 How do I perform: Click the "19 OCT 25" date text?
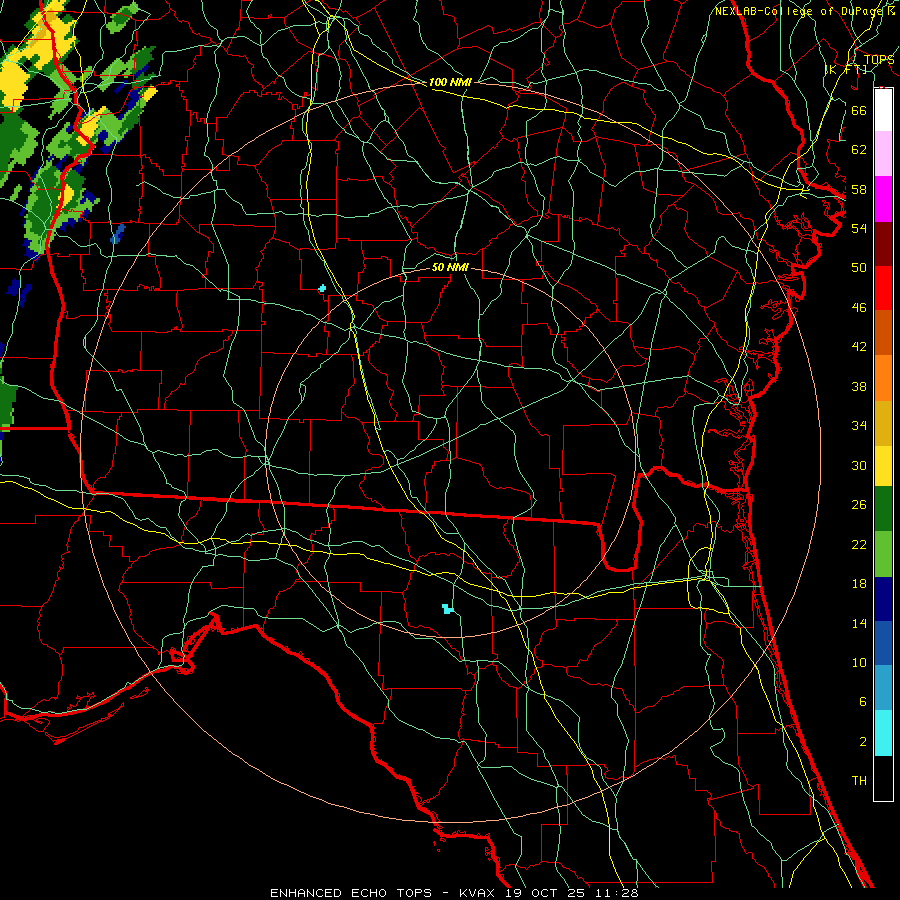pos(548,893)
